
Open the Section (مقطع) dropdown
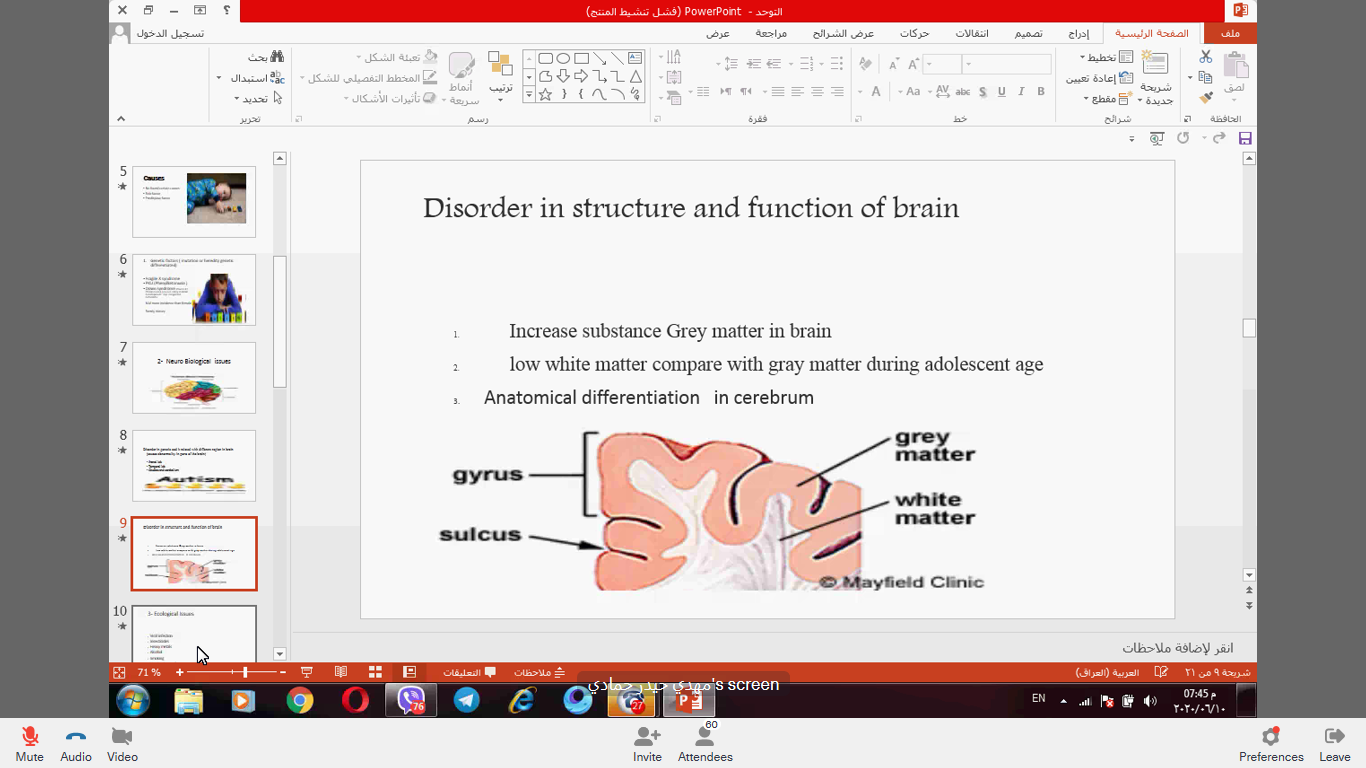click(1109, 99)
